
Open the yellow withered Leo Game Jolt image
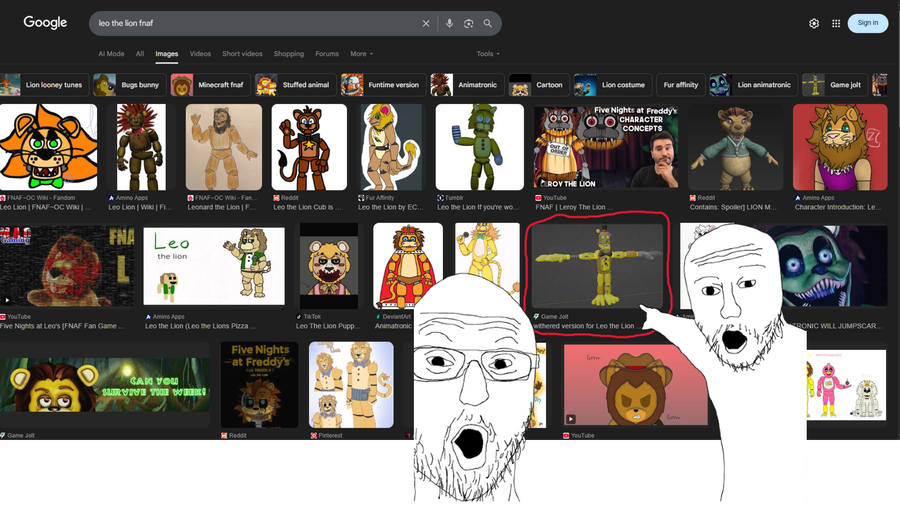[x=597, y=266]
